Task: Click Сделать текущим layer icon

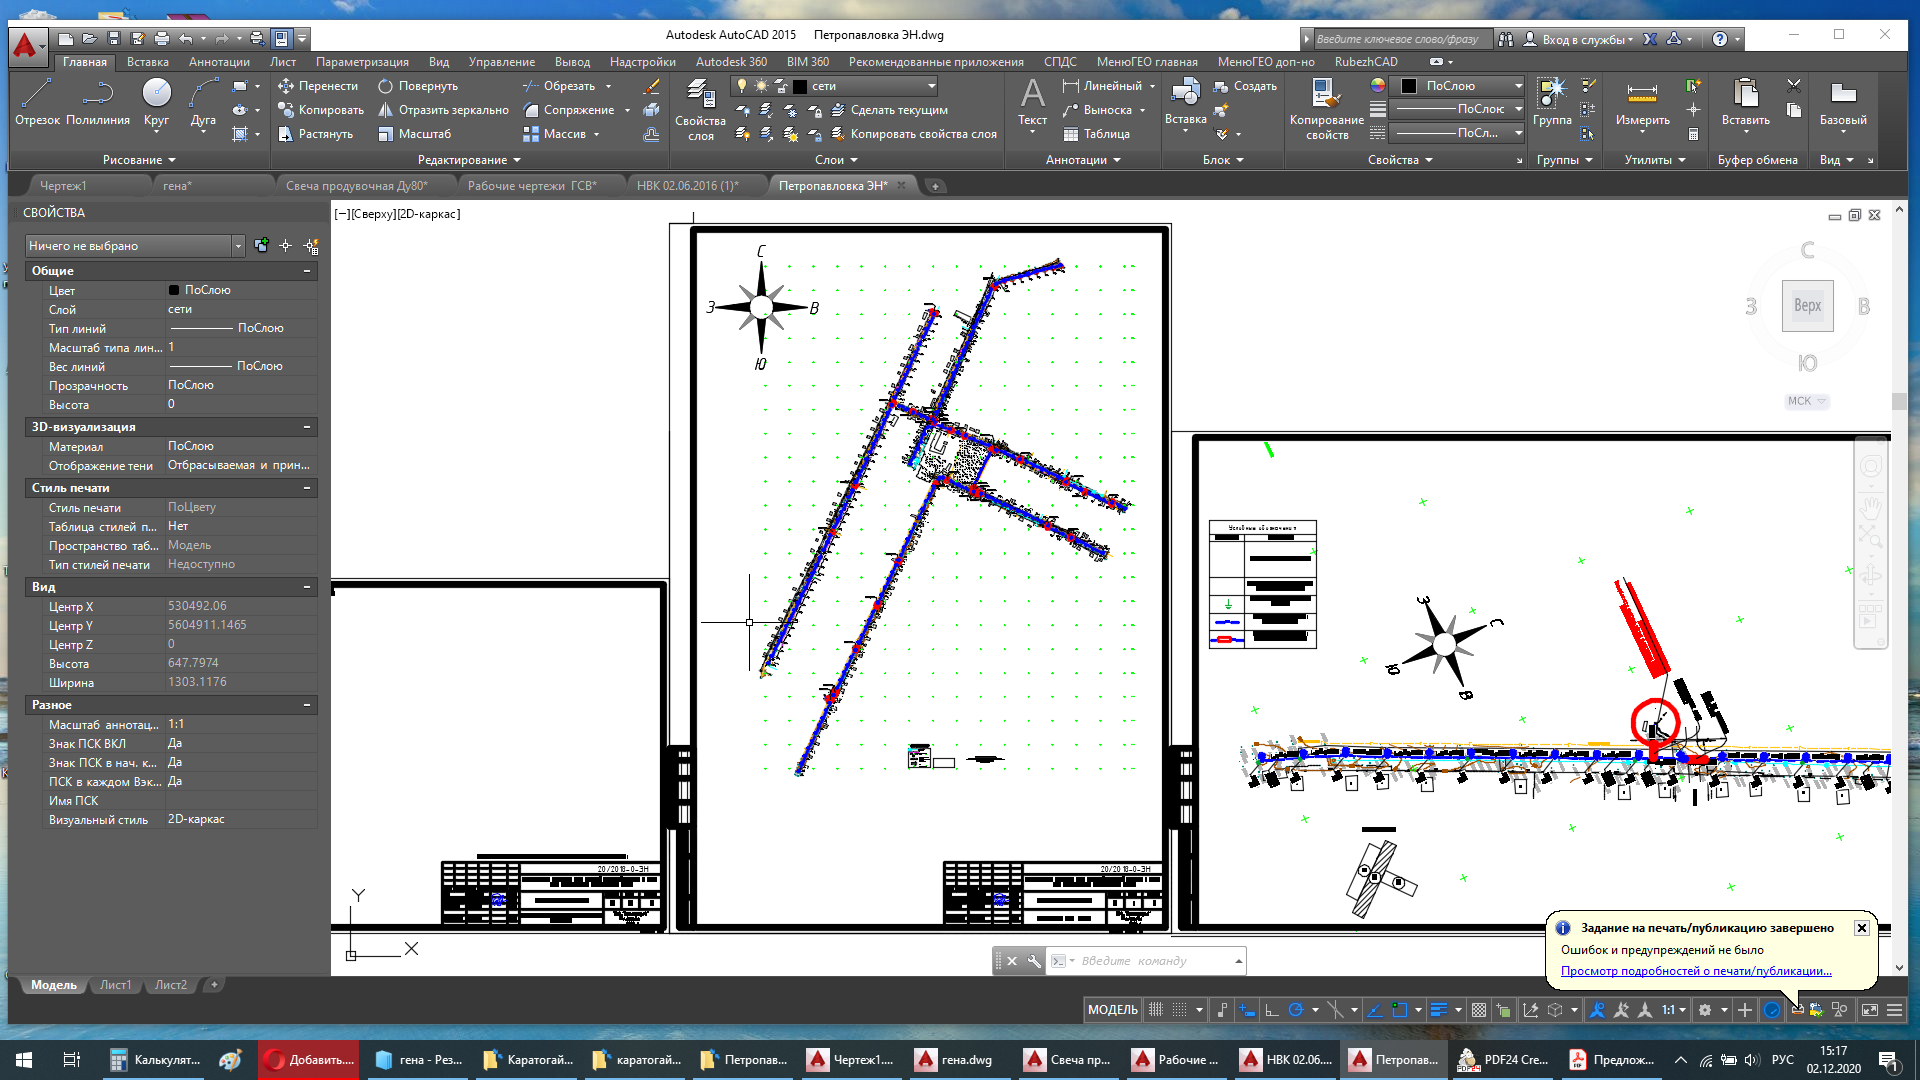Action: [x=889, y=110]
